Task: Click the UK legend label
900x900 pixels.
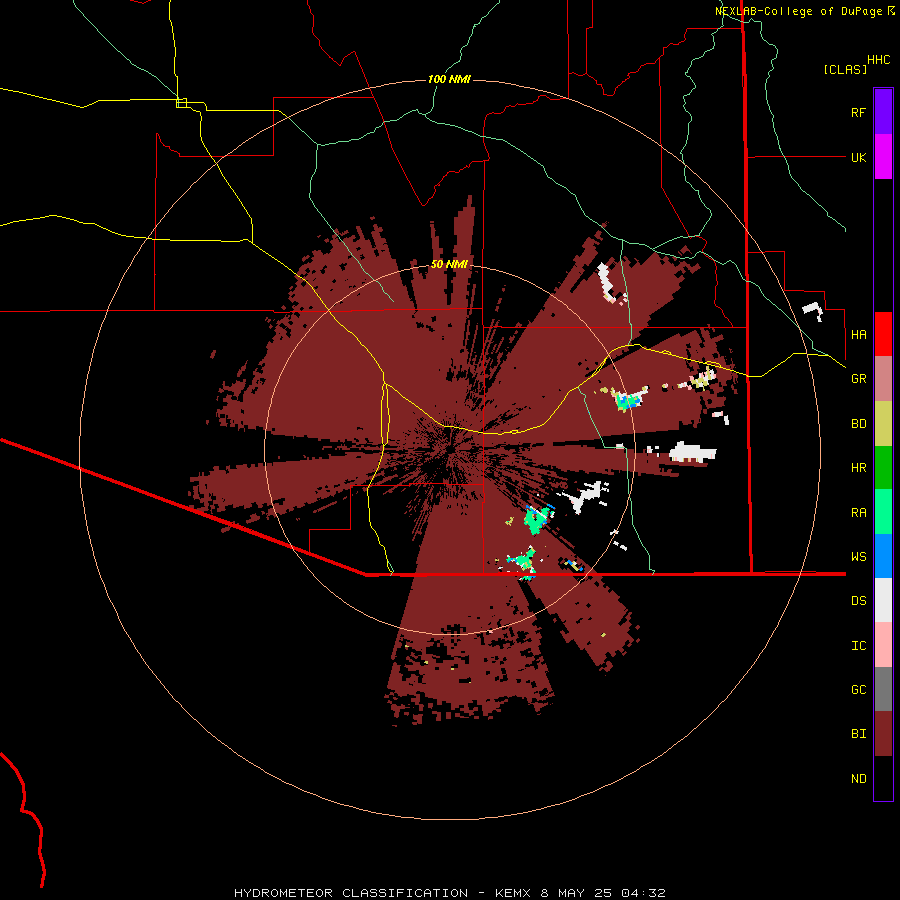Action: coord(858,157)
